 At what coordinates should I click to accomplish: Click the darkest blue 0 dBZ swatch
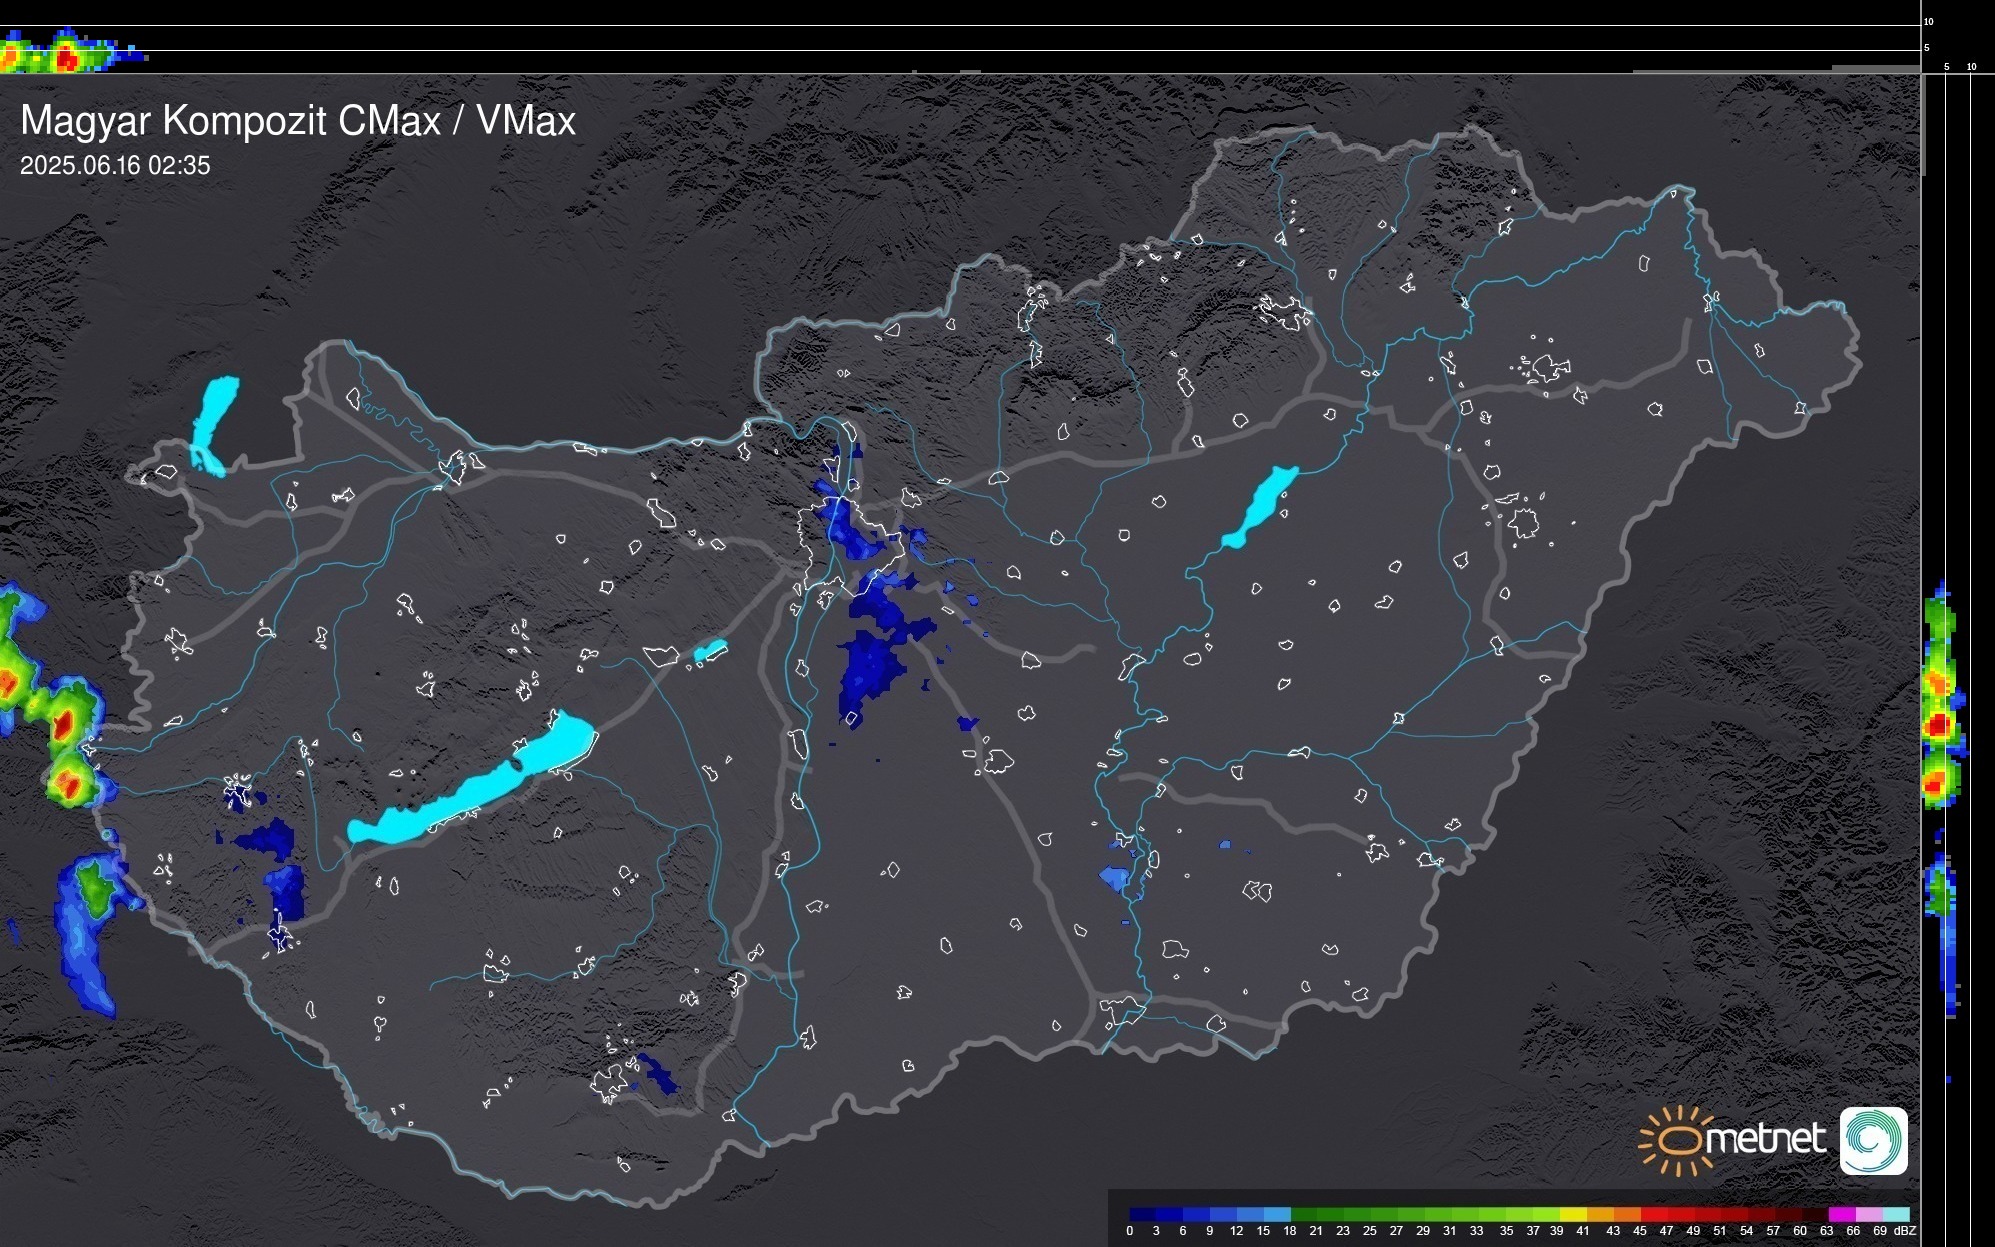pyautogui.click(x=1142, y=1214)
